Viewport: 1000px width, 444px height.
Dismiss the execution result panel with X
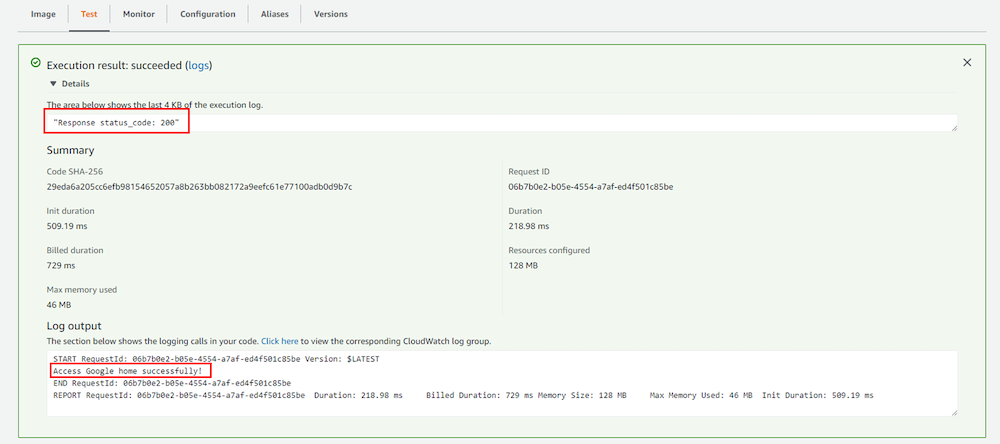(x=967, y=62)
